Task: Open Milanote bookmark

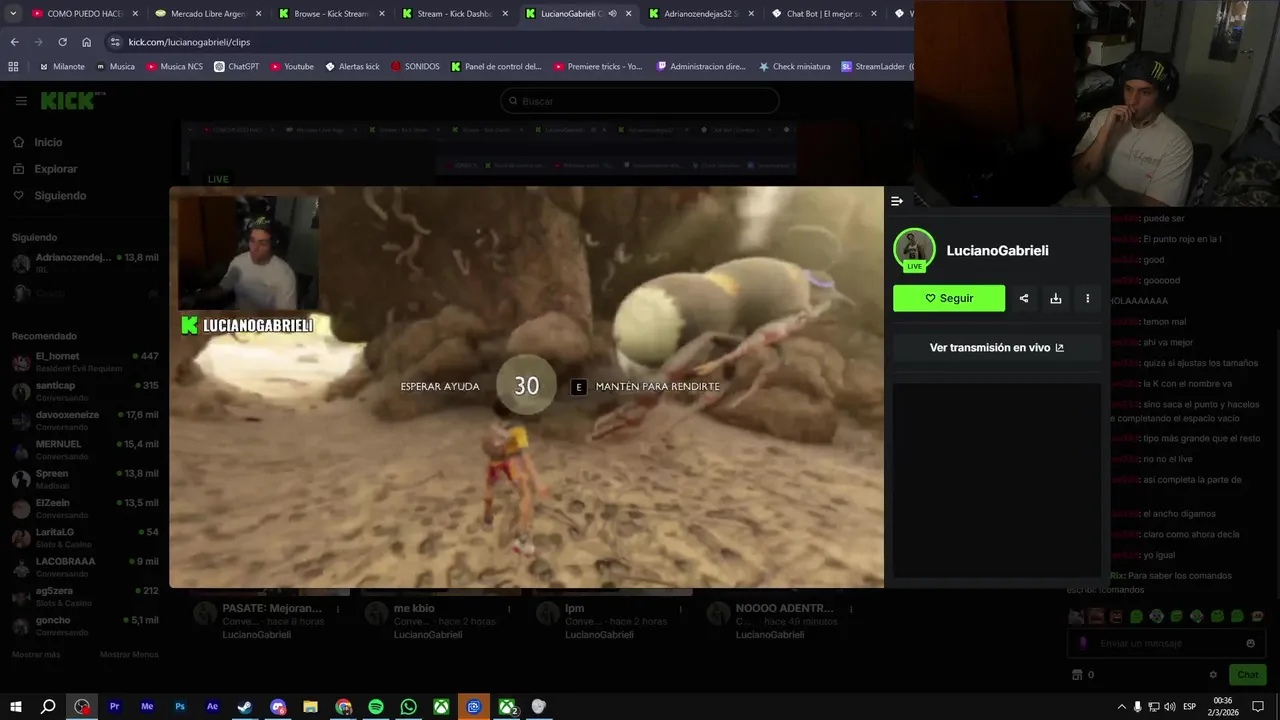Action: [62, 67]
